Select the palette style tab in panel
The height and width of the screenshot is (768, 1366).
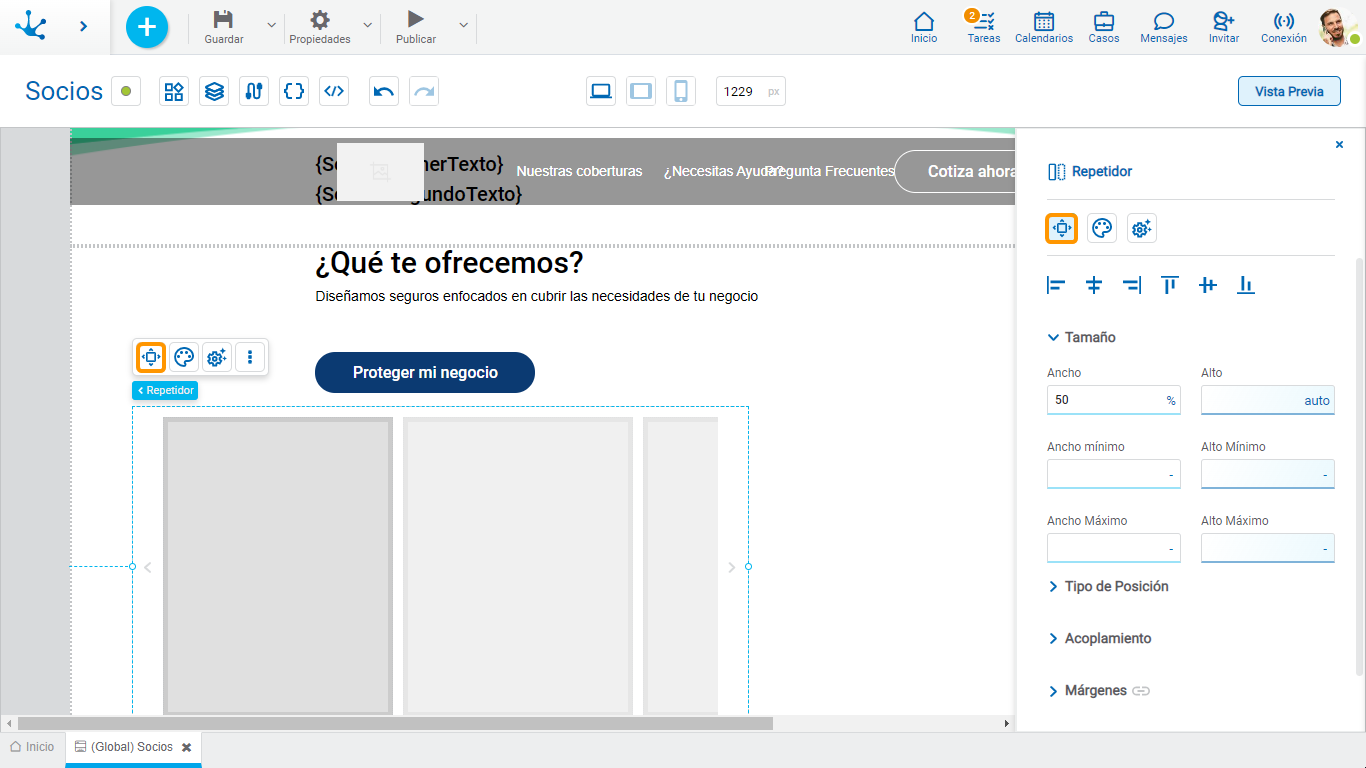pyautogui.click(x=1102, y=229)
